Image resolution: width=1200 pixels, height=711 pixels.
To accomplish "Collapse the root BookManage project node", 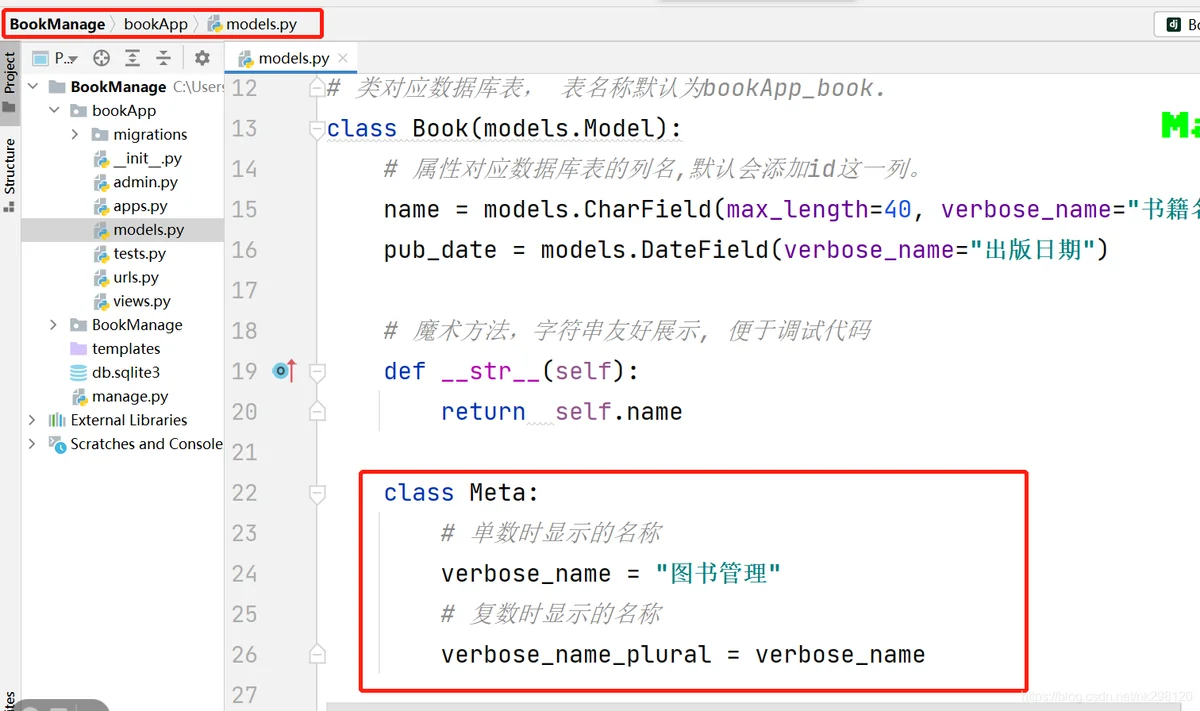I will tap(33, 87).
